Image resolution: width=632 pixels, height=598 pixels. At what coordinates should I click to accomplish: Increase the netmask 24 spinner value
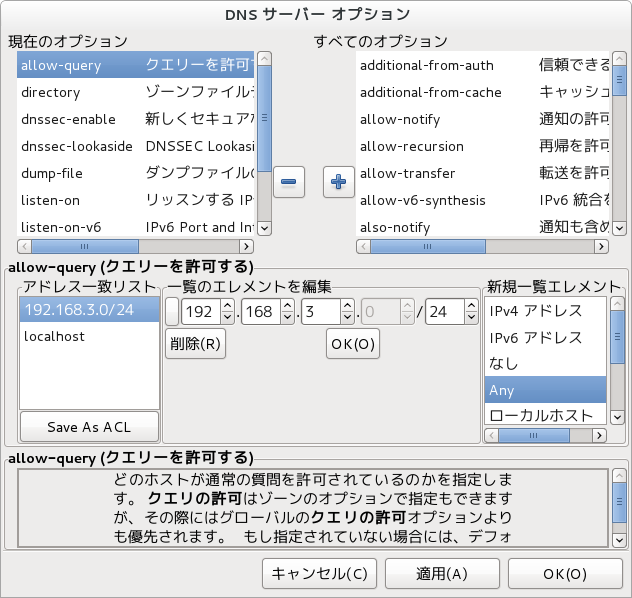pos(470,306)
